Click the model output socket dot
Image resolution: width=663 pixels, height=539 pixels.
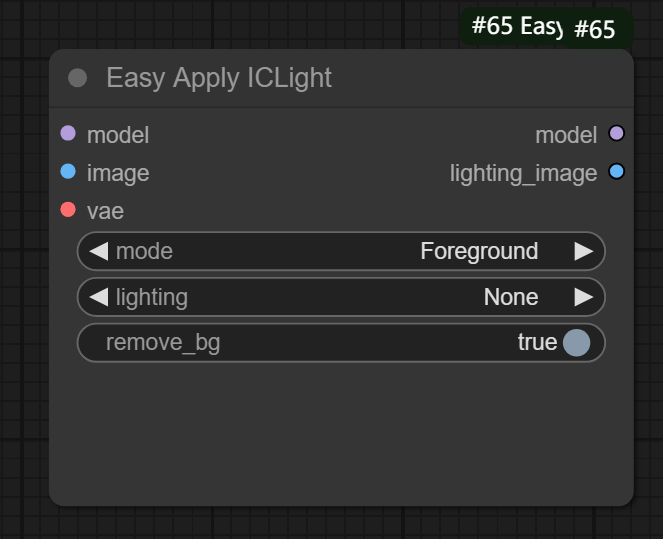(x=616, y=133)
